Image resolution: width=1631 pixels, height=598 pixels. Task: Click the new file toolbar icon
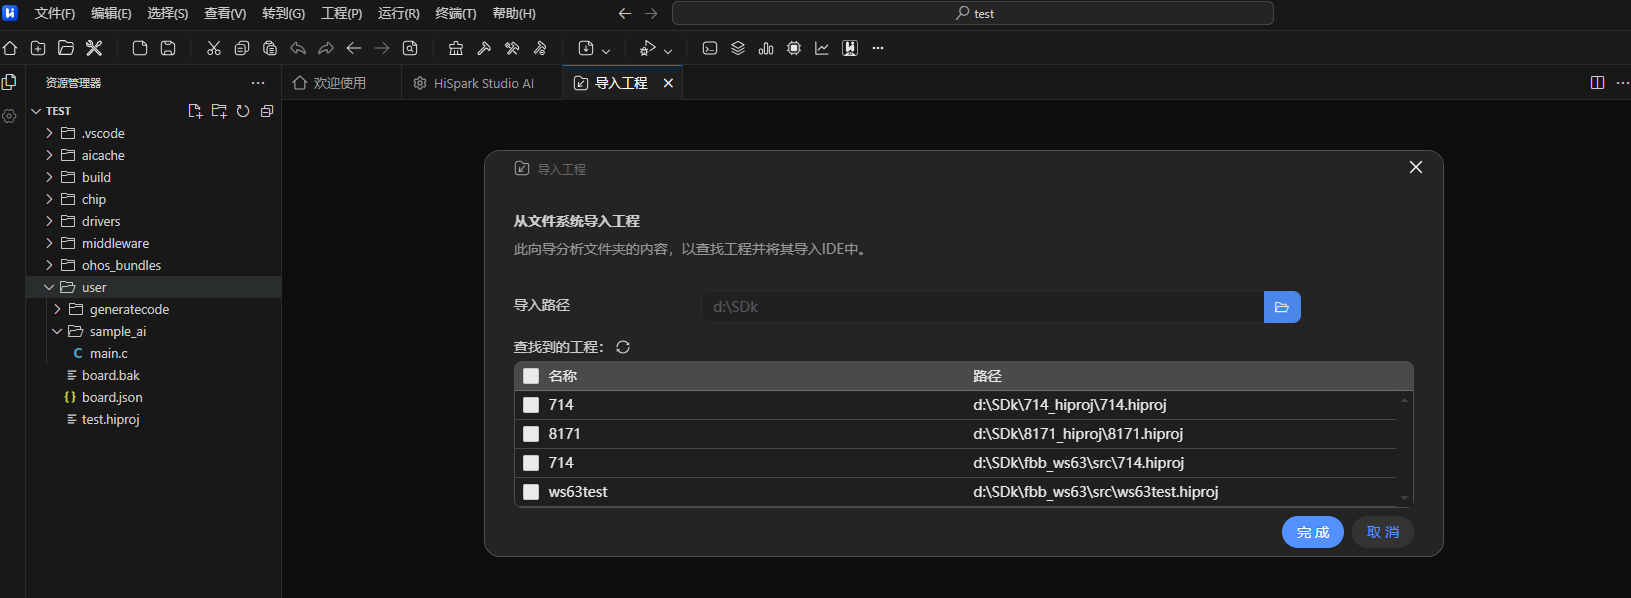140,48
